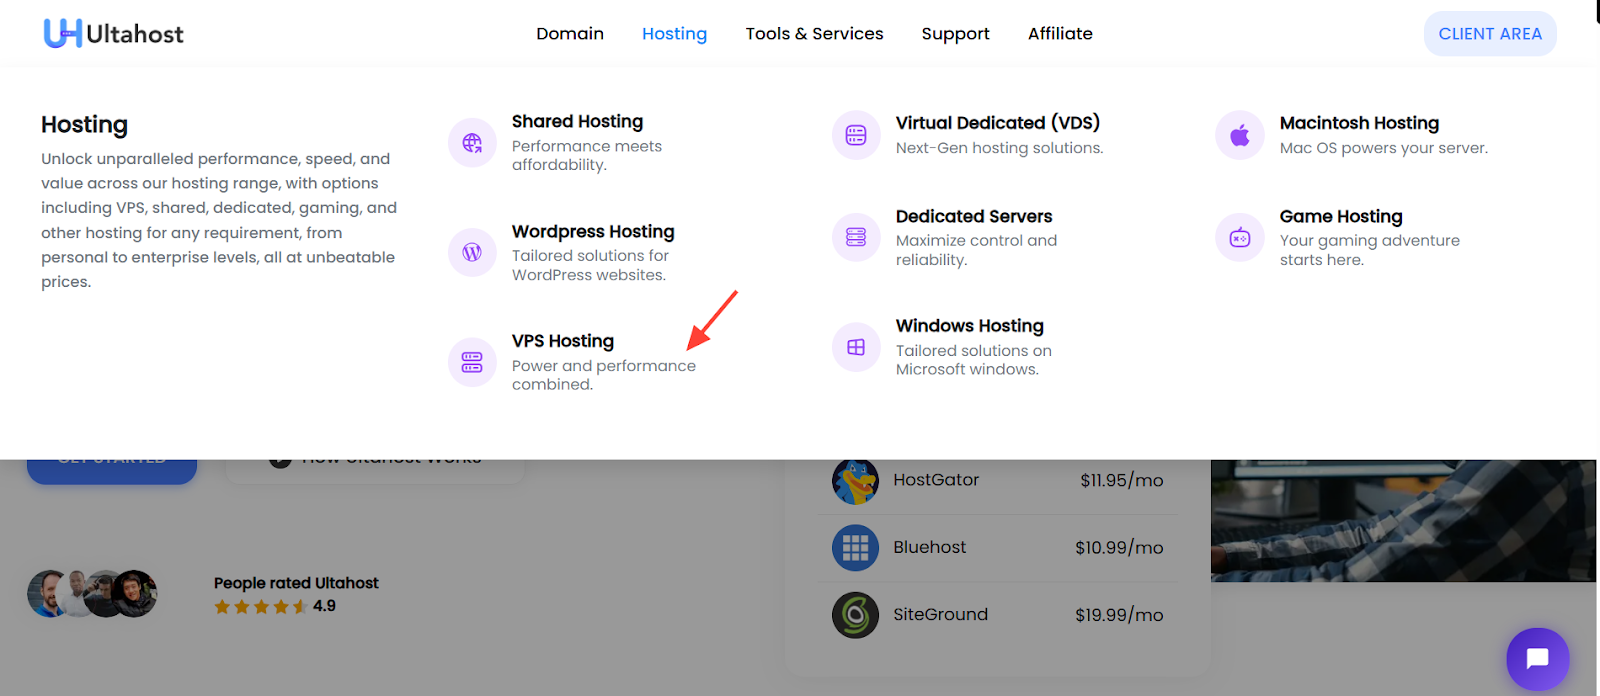Click "Next-Gen hosting solutions" description
The width and height of the screenshot is (1600, 696).
pyautogui.click(x=1000, y=148)
